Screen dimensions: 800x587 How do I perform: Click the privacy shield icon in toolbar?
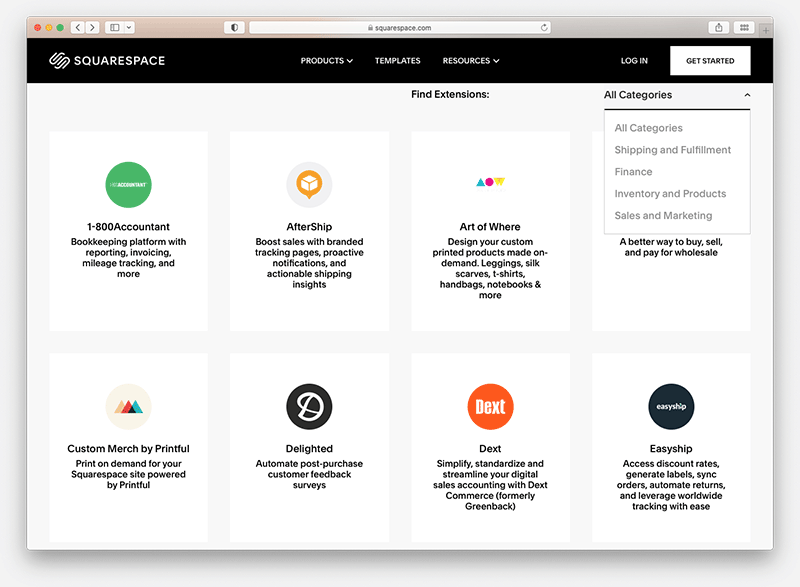click(x=234, y=28)
